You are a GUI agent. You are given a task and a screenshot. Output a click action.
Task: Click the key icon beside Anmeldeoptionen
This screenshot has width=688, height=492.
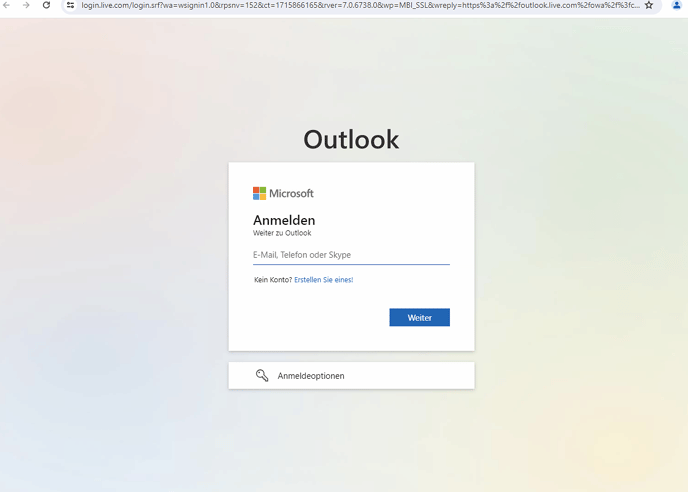click(x=262, y=375)
